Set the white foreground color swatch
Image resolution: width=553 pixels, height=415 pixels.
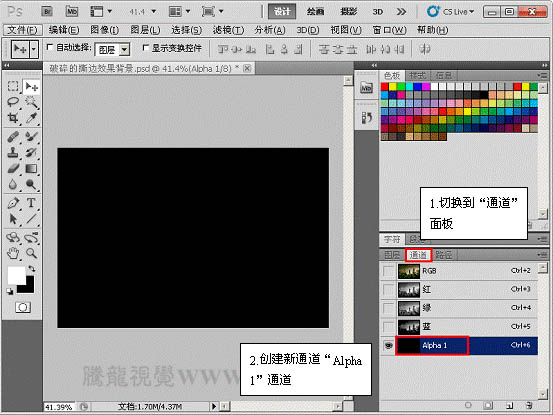(x=16, y=275)
